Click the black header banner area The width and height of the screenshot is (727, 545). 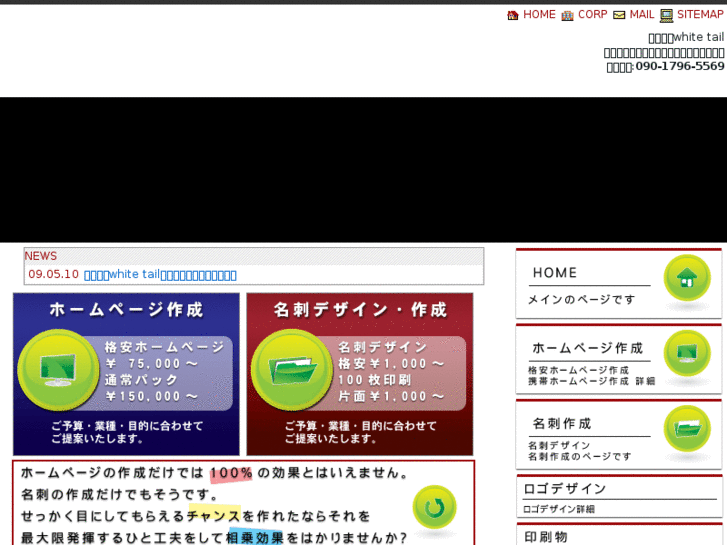click(x=364, y=170)
